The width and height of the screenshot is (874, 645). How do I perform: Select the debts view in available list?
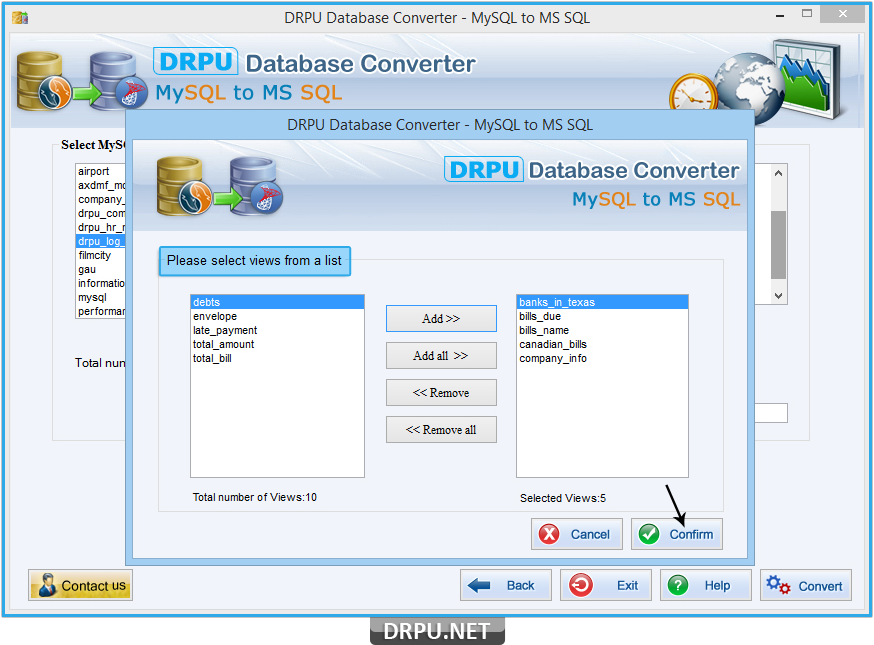[277, 302]
